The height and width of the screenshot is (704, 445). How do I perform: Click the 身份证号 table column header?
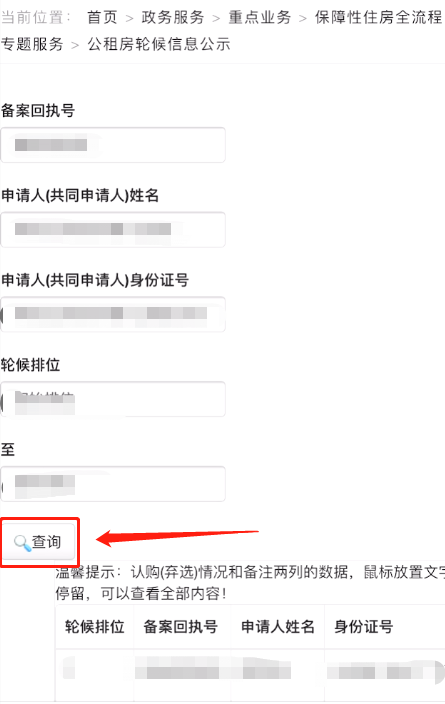click(x=364, y=626)
